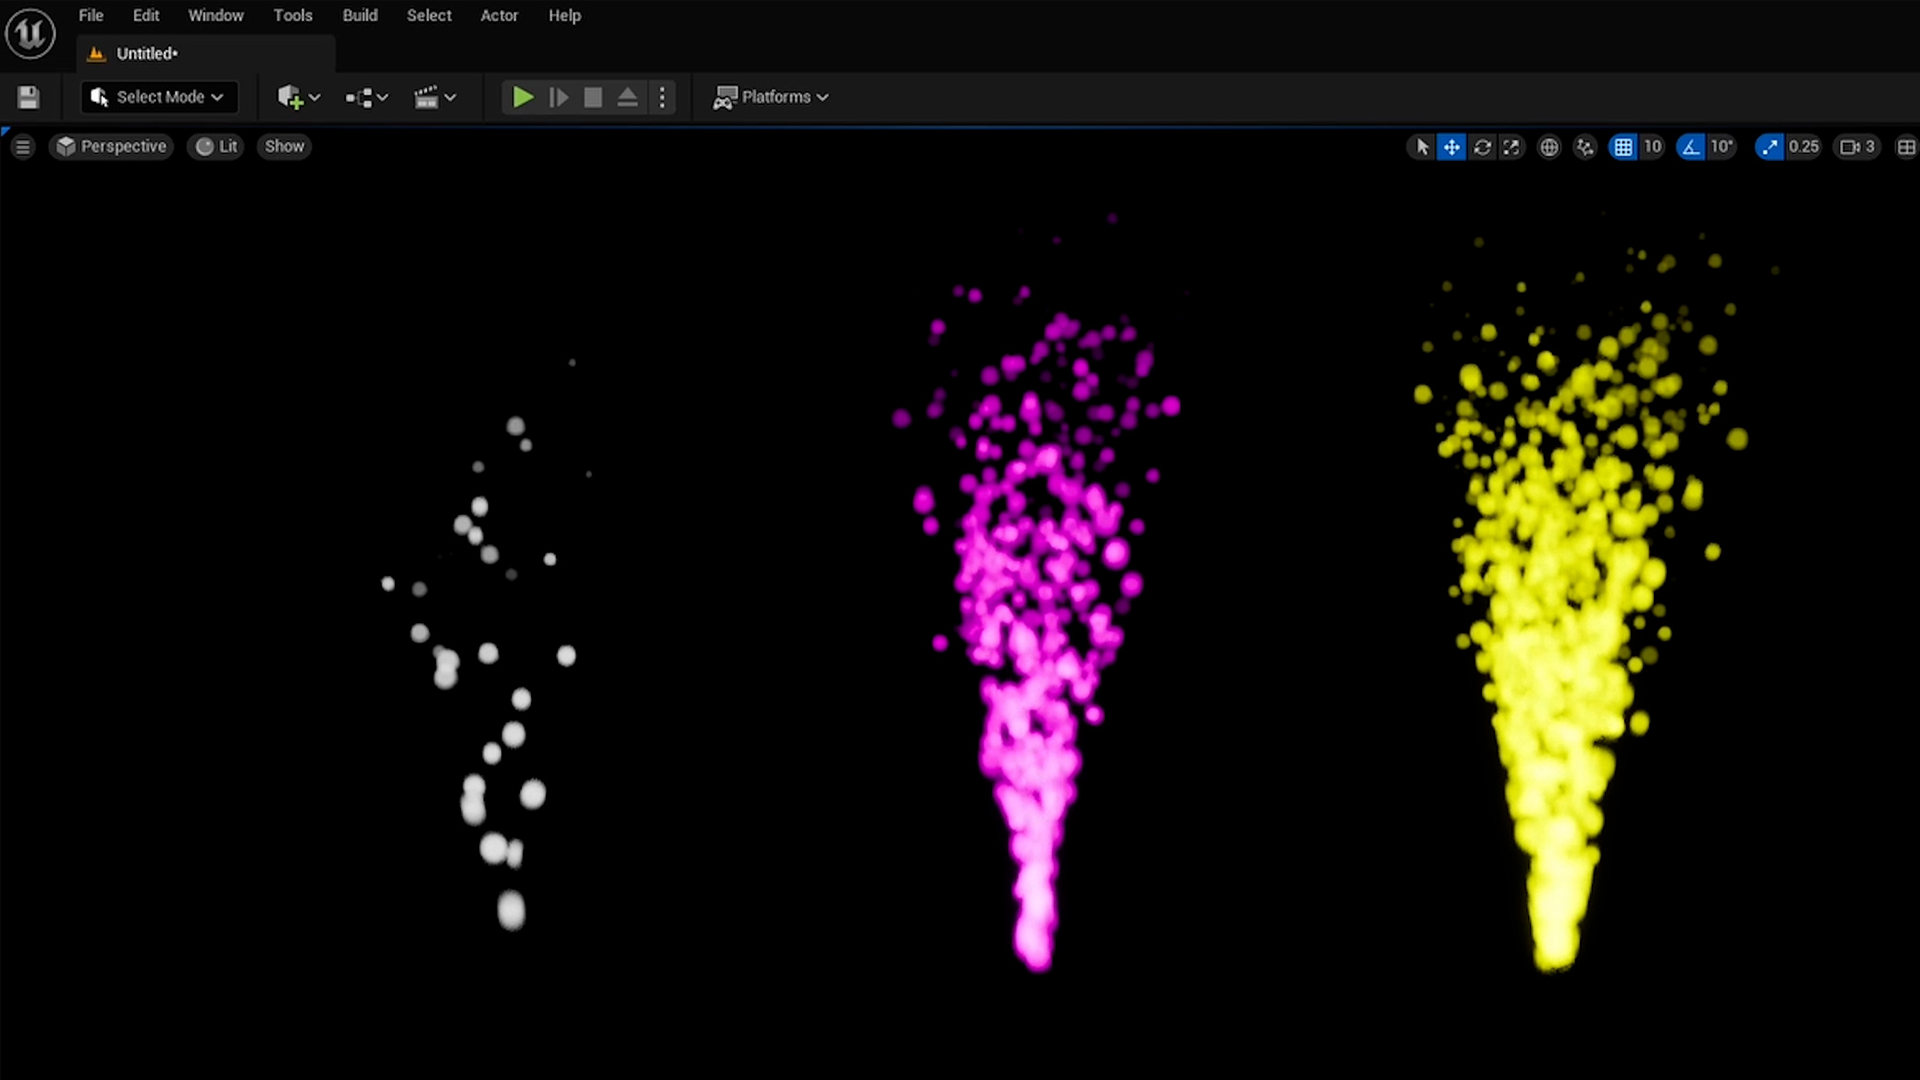Toggle rotation angle snapping

(x=1691, y=147)
